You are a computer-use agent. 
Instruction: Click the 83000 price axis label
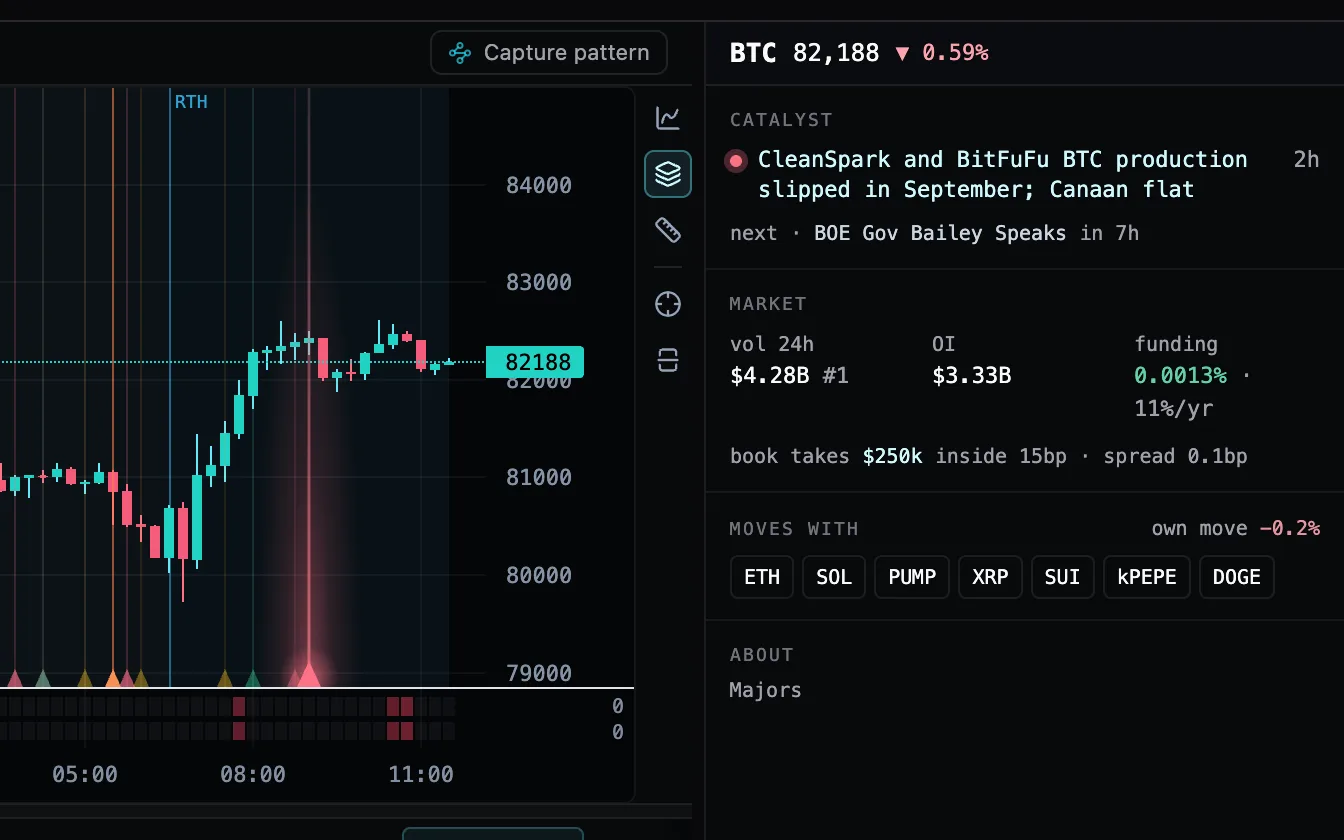pos(539,283)
